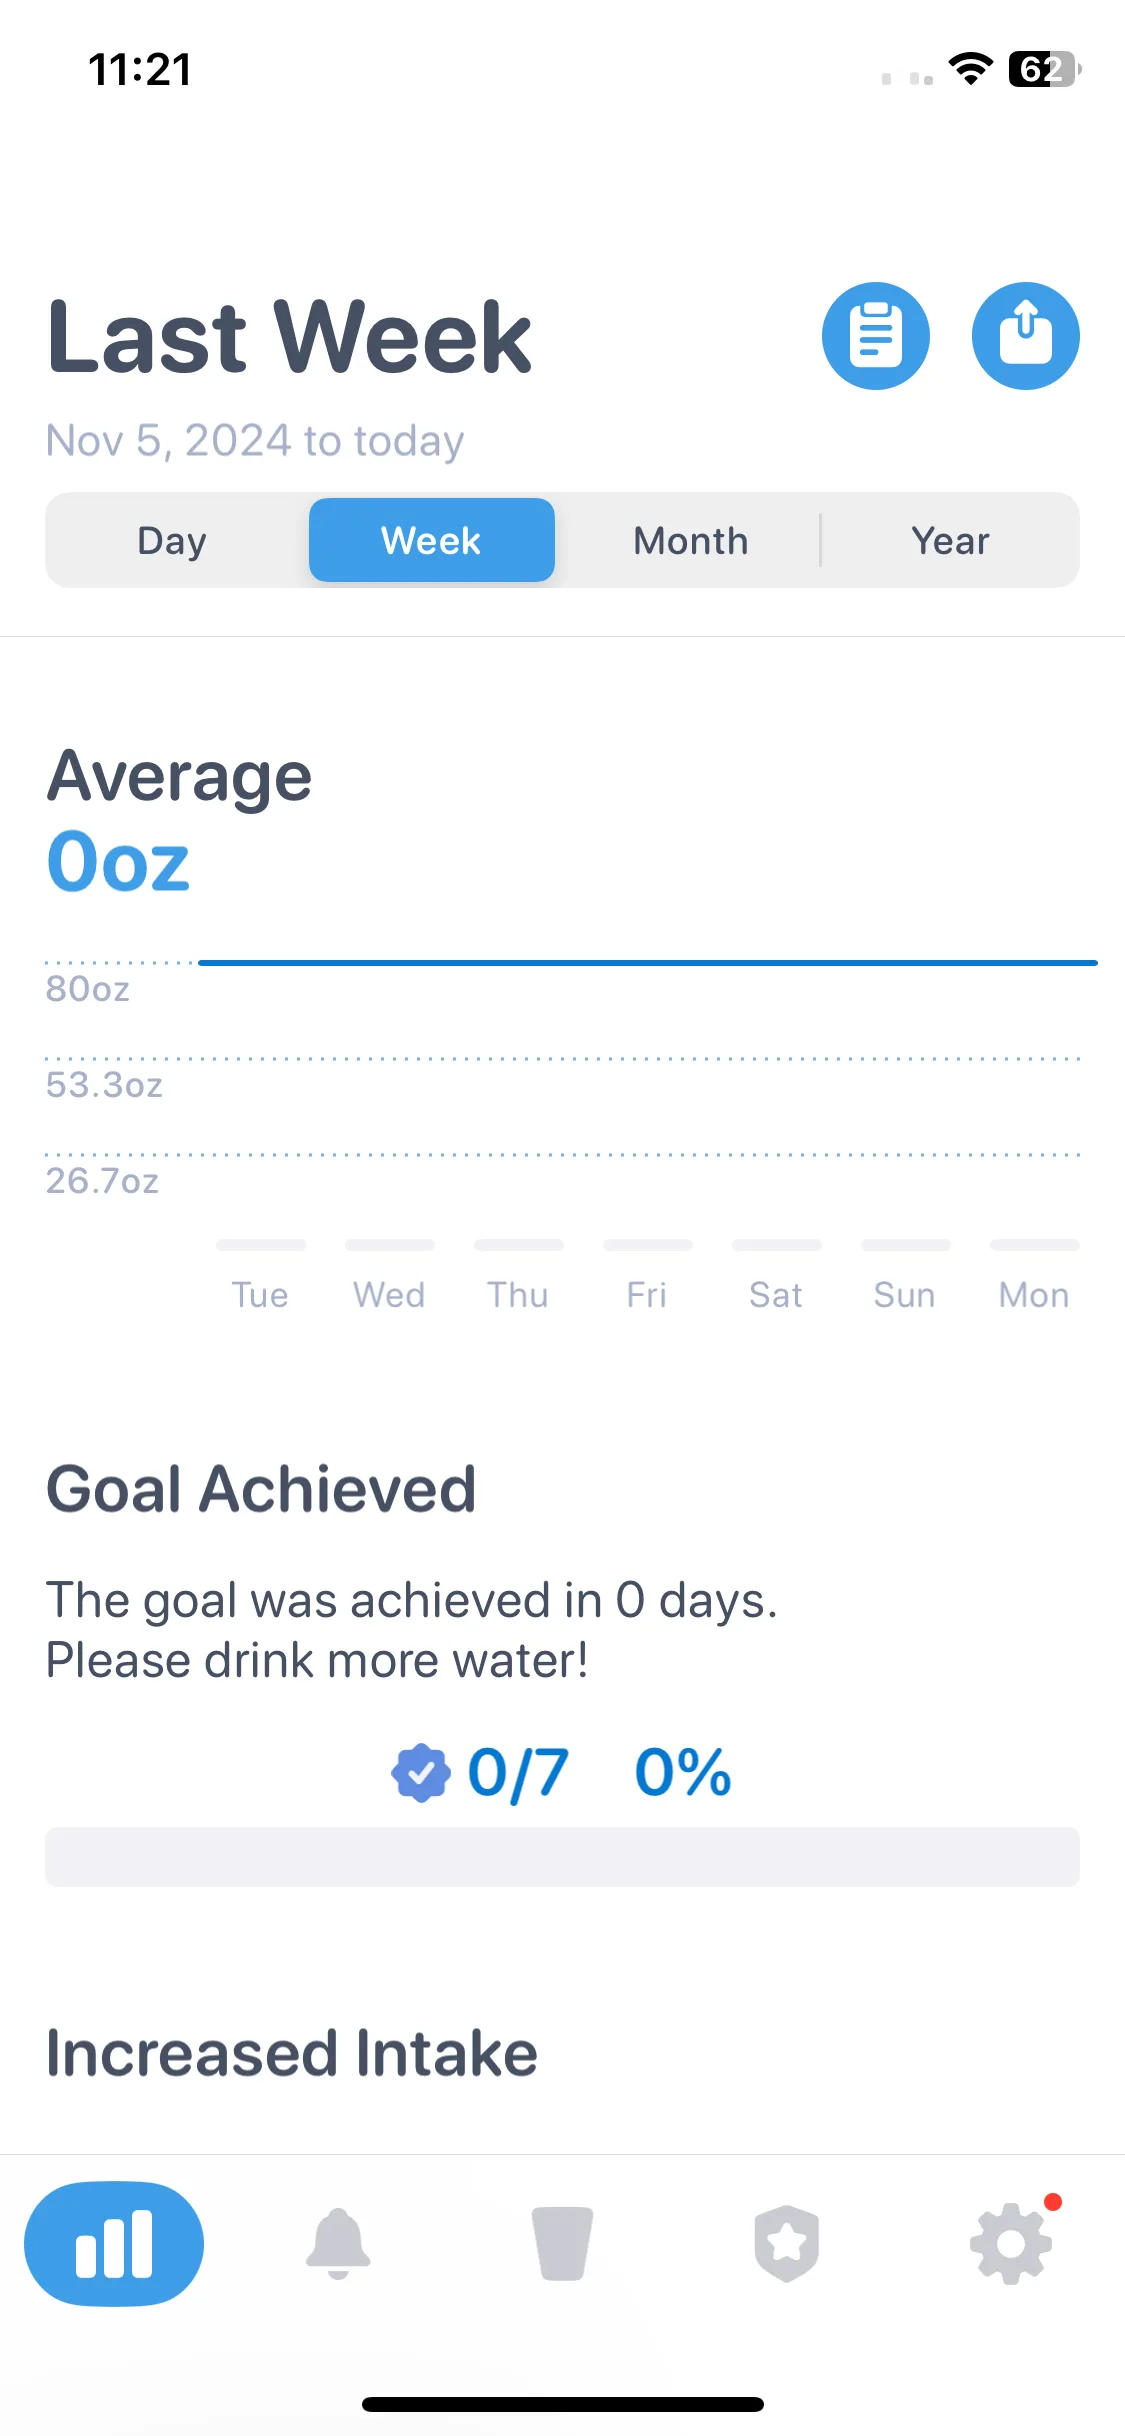Open the achievements shield badge tab
Viewport: 1125px width, 2436px height.
[786, 2244]
